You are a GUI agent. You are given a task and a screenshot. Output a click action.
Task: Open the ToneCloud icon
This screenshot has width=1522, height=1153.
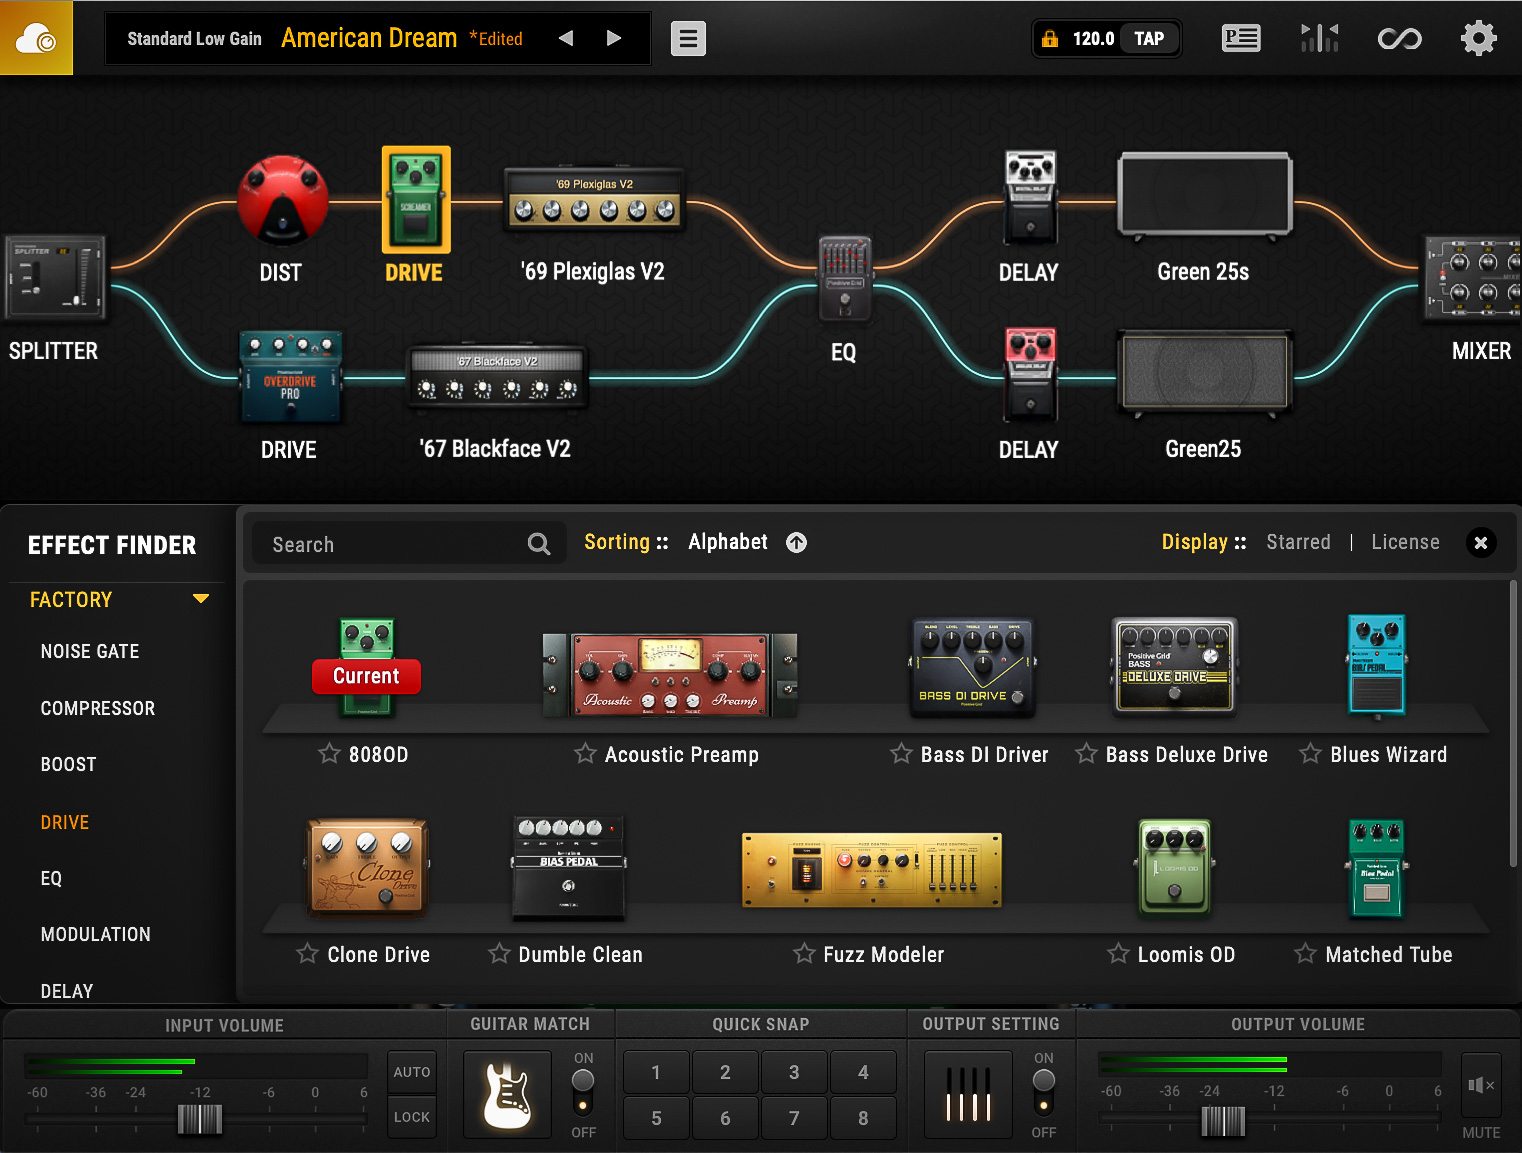[x=36, y=38]
